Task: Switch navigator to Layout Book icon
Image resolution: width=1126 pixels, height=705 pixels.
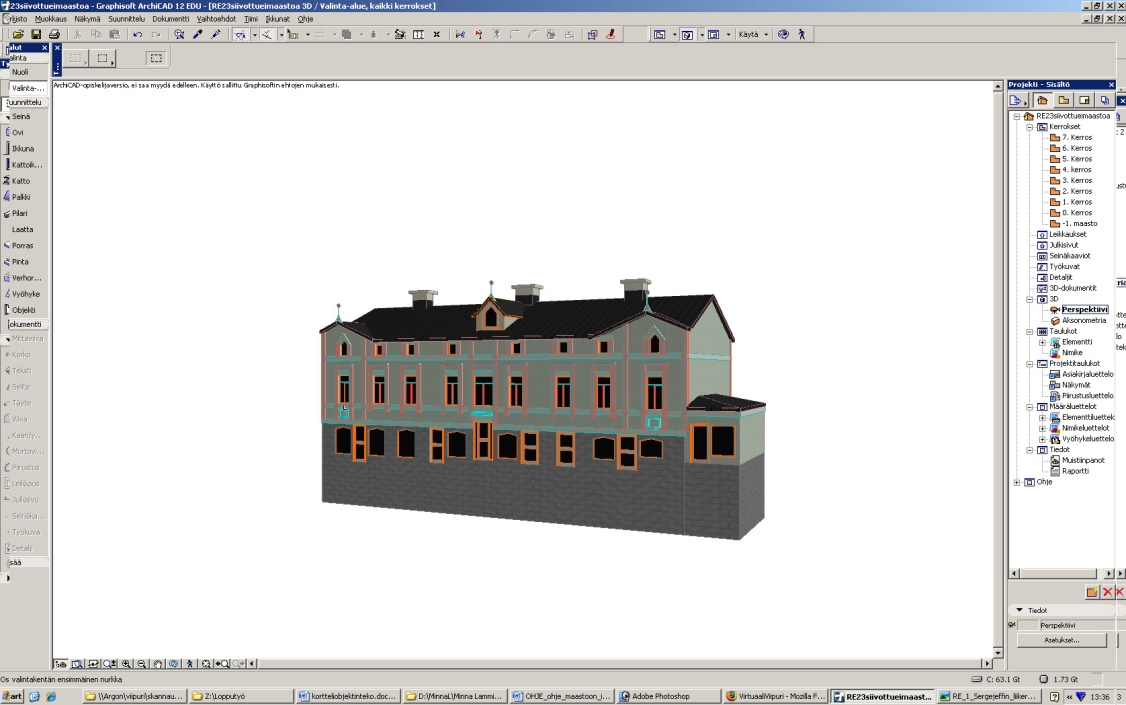Action: coord(1084,101)
